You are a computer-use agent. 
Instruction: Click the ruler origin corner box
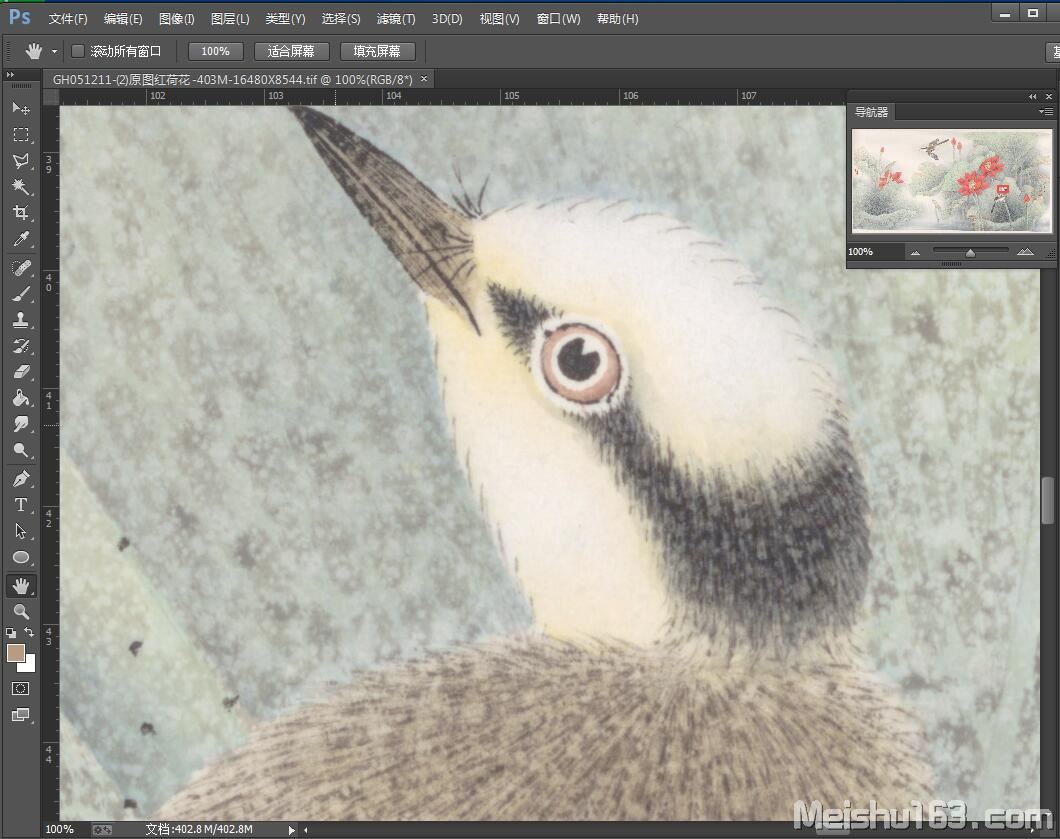51,97
